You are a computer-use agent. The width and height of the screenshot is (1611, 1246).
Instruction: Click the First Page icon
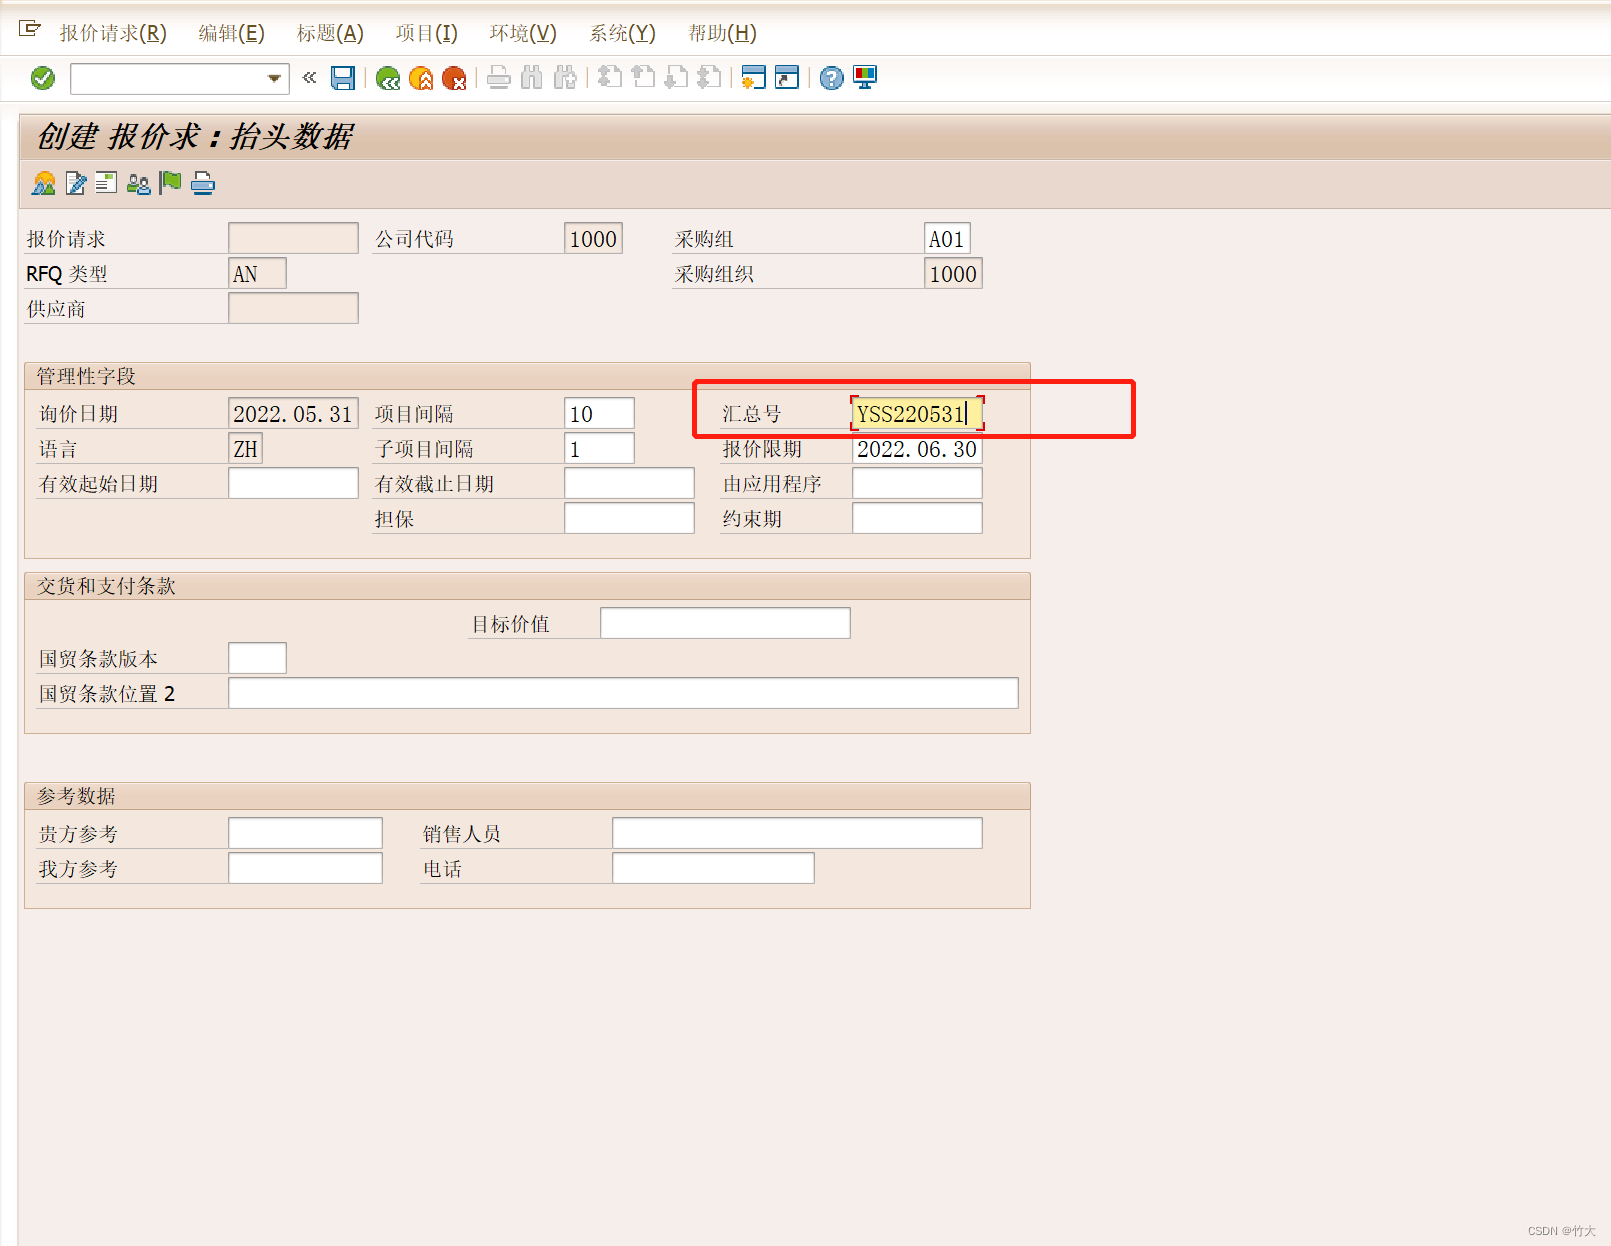point(610,78)
